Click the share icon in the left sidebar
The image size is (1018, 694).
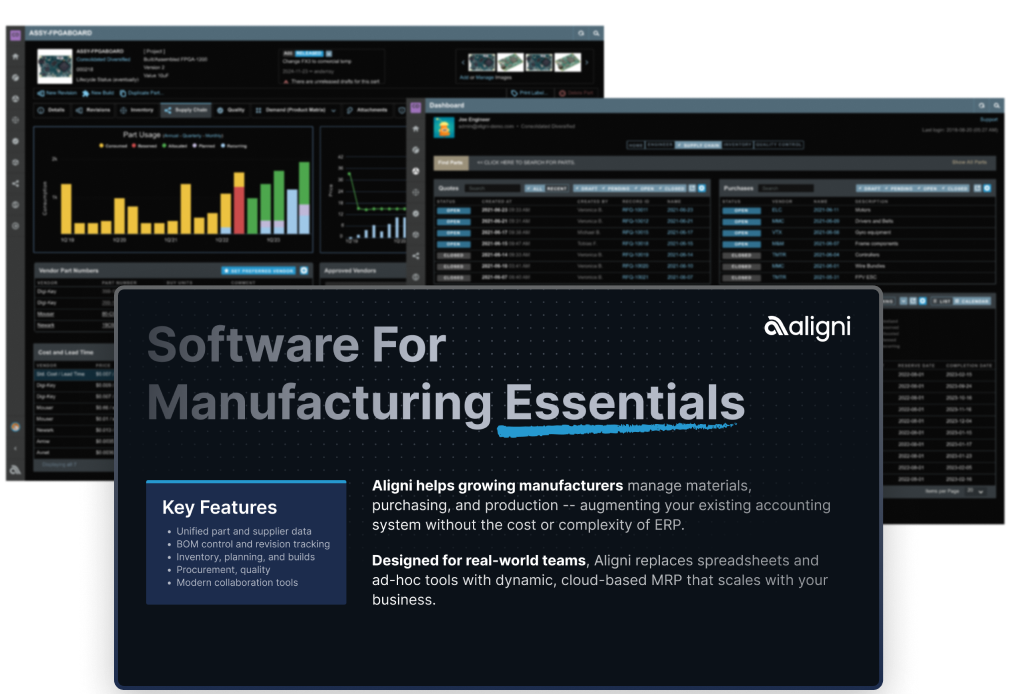coord(15,183)
